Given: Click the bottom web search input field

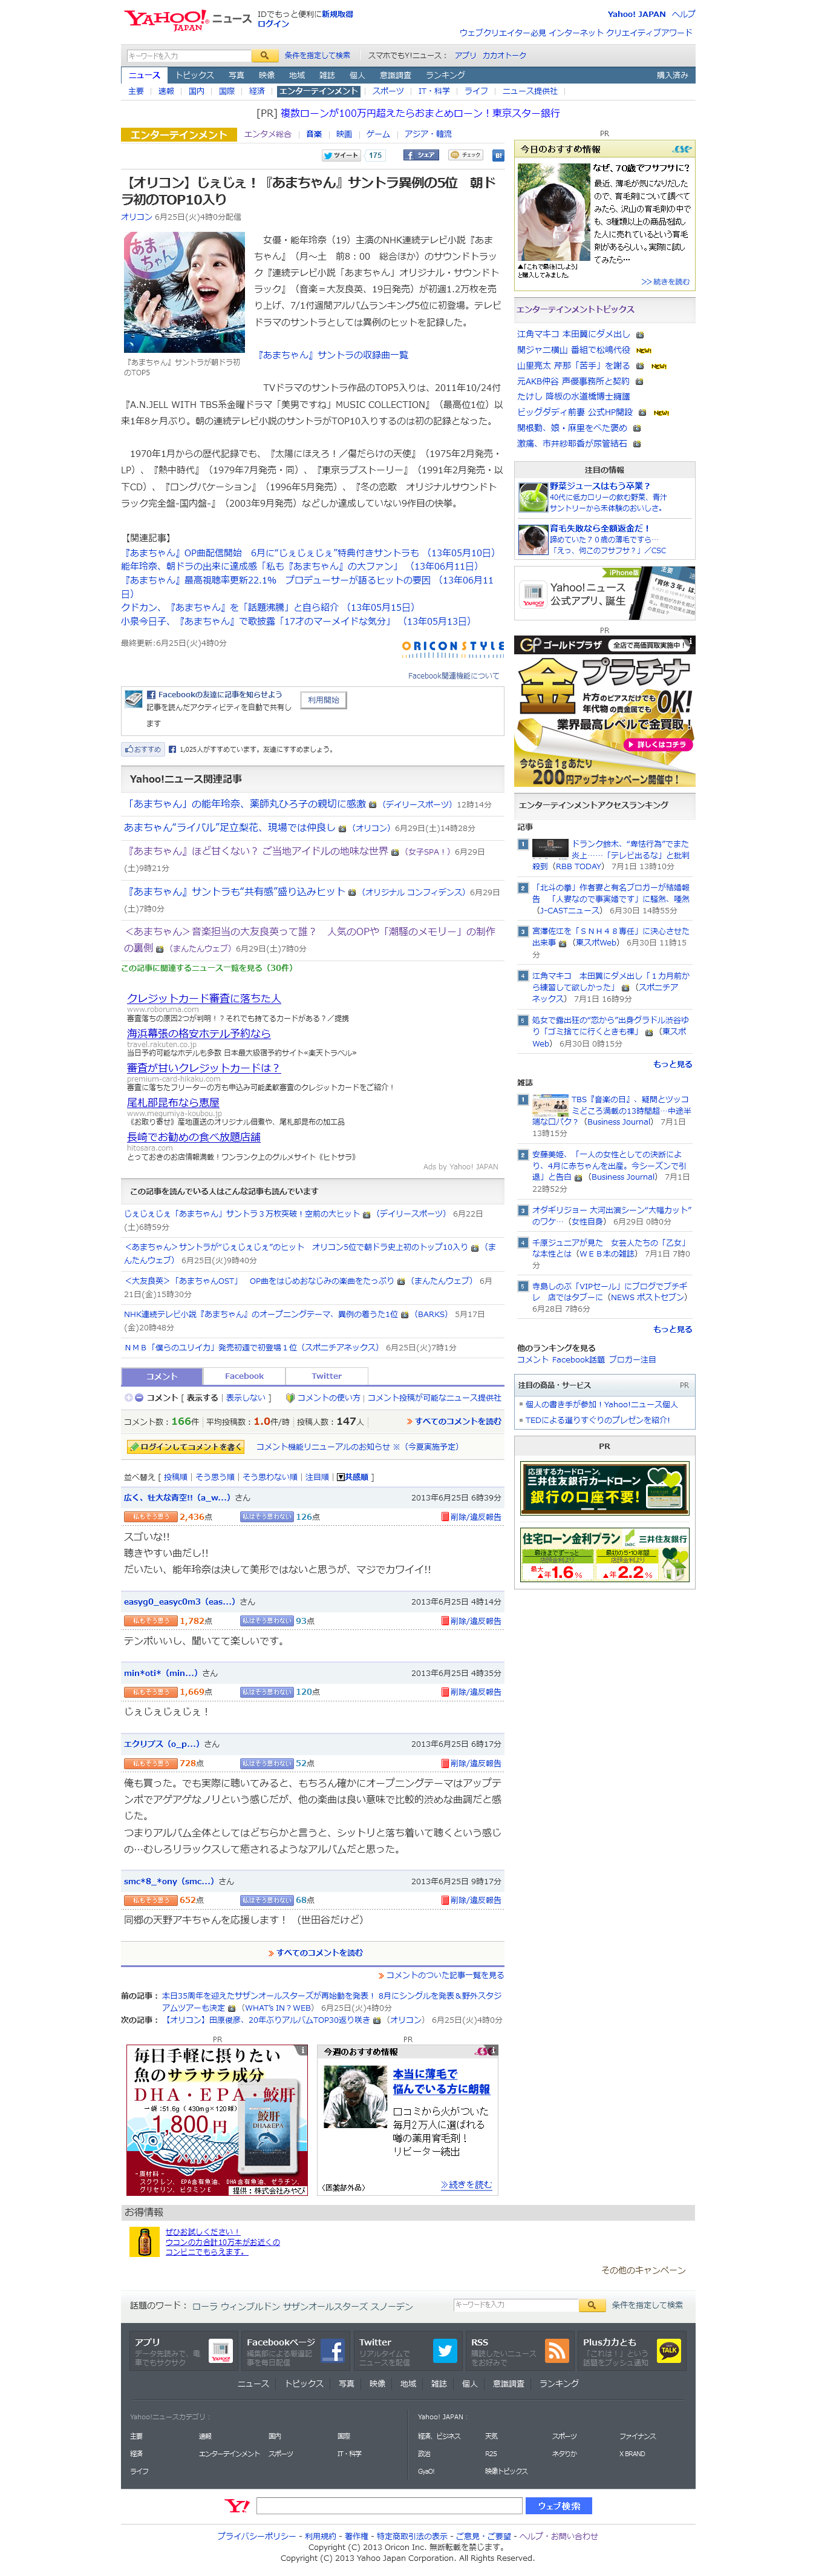Looking at the screenshot, I should coord(389,2505).
